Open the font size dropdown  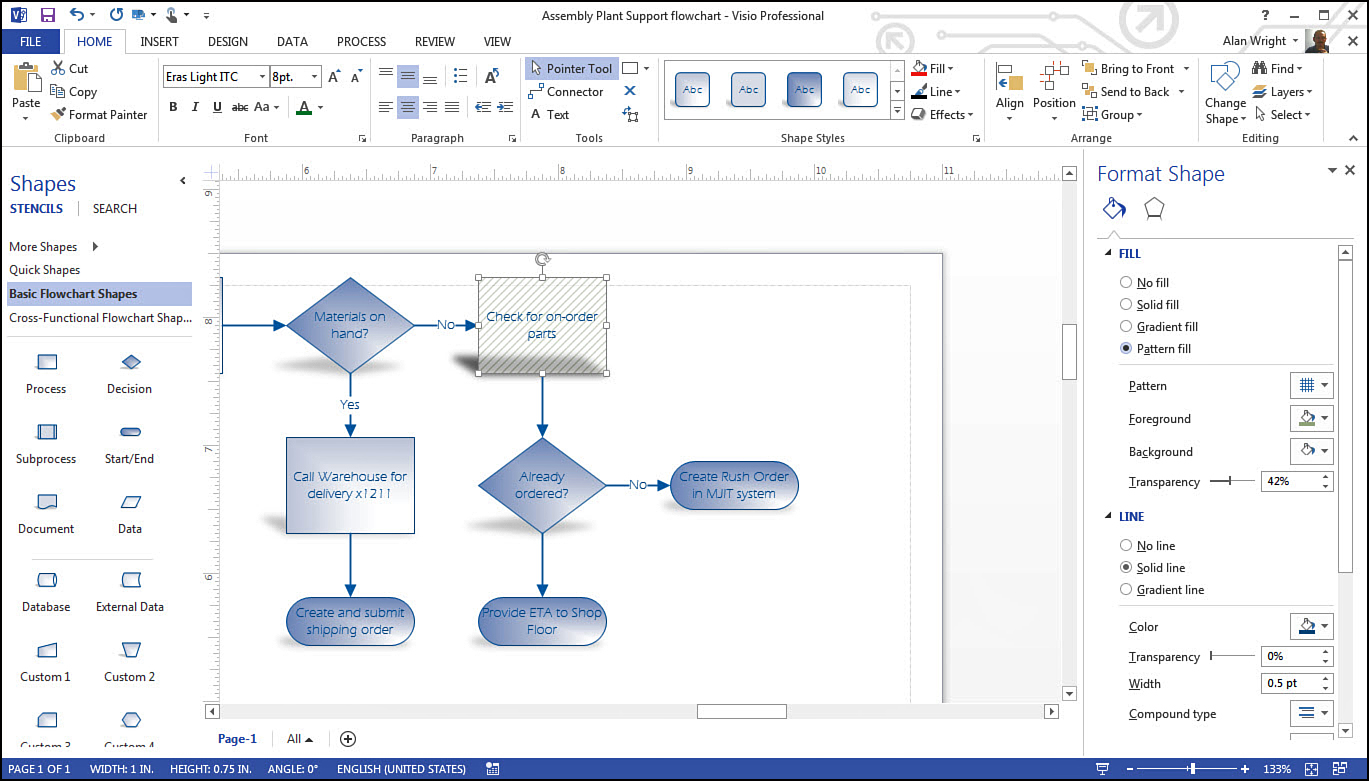(x=315, y=77)
